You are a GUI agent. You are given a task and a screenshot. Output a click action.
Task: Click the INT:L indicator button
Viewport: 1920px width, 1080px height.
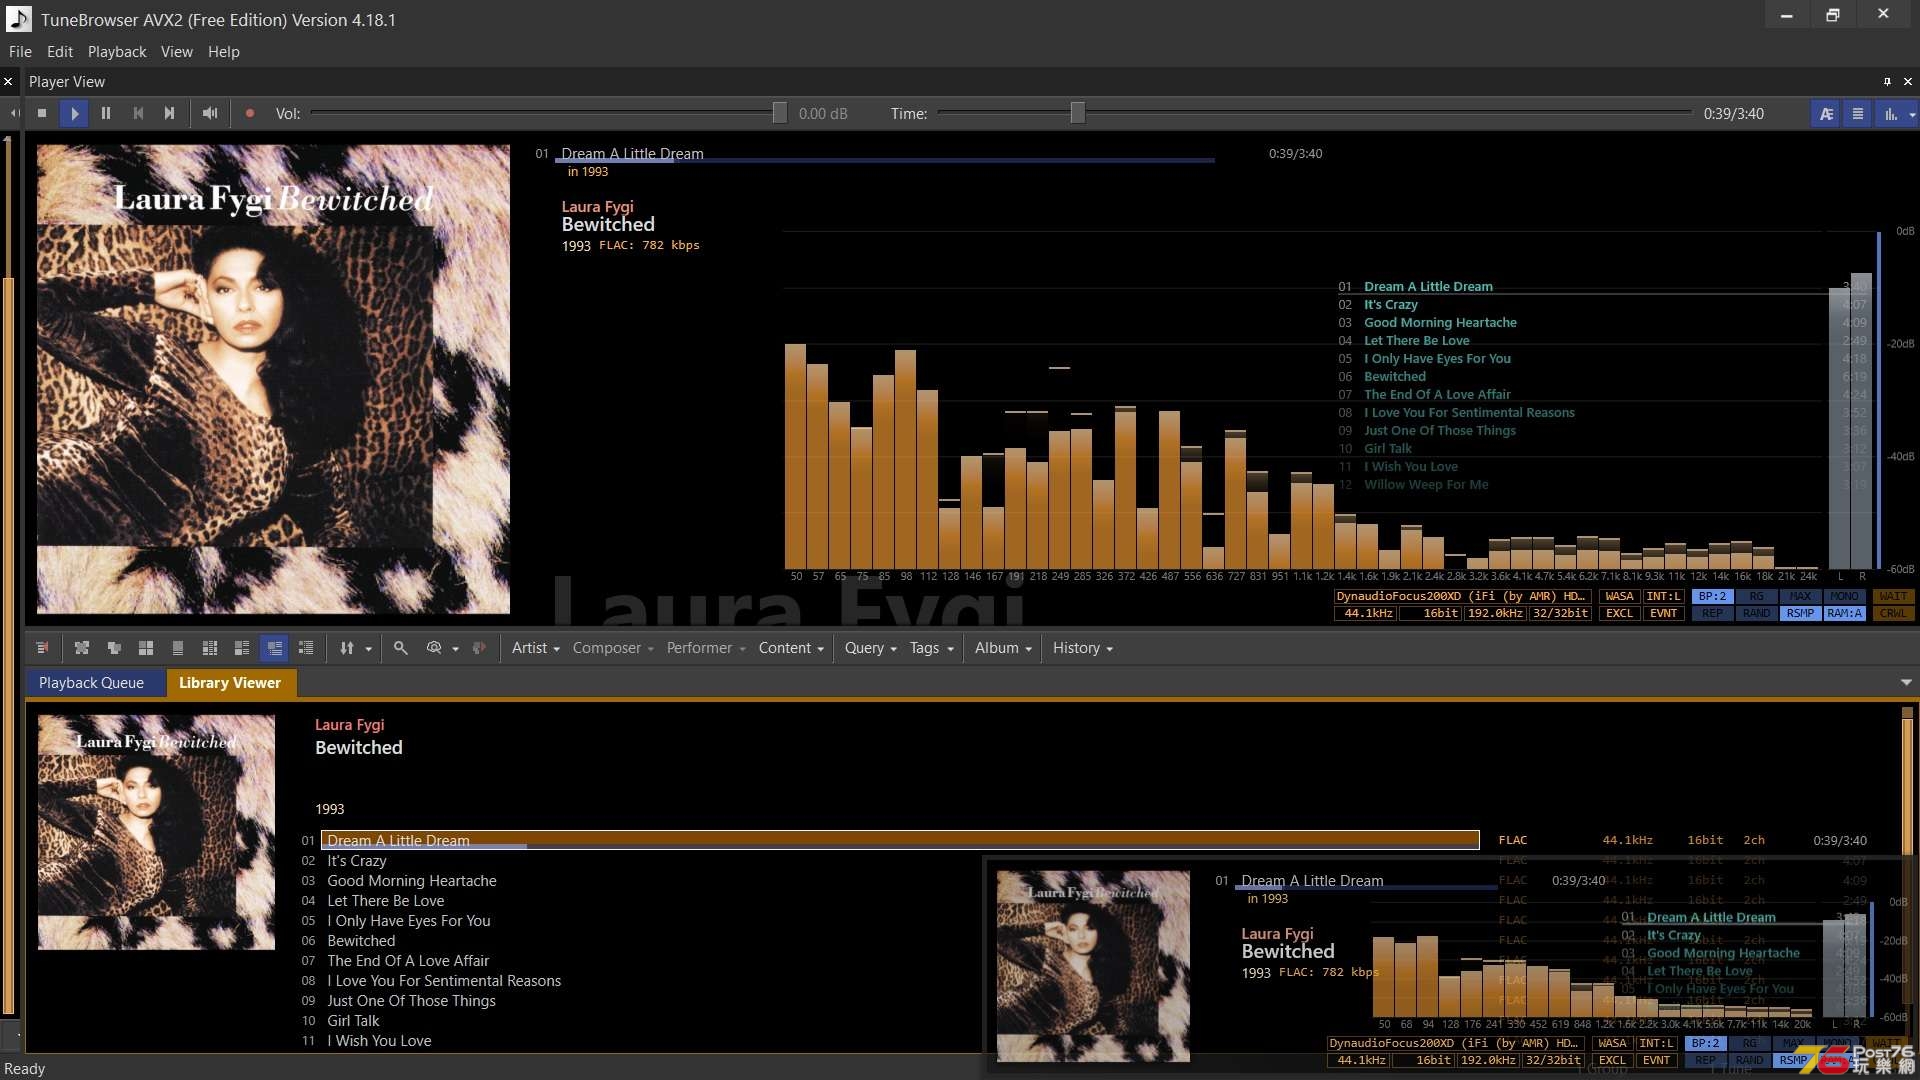click(1663, 596)
